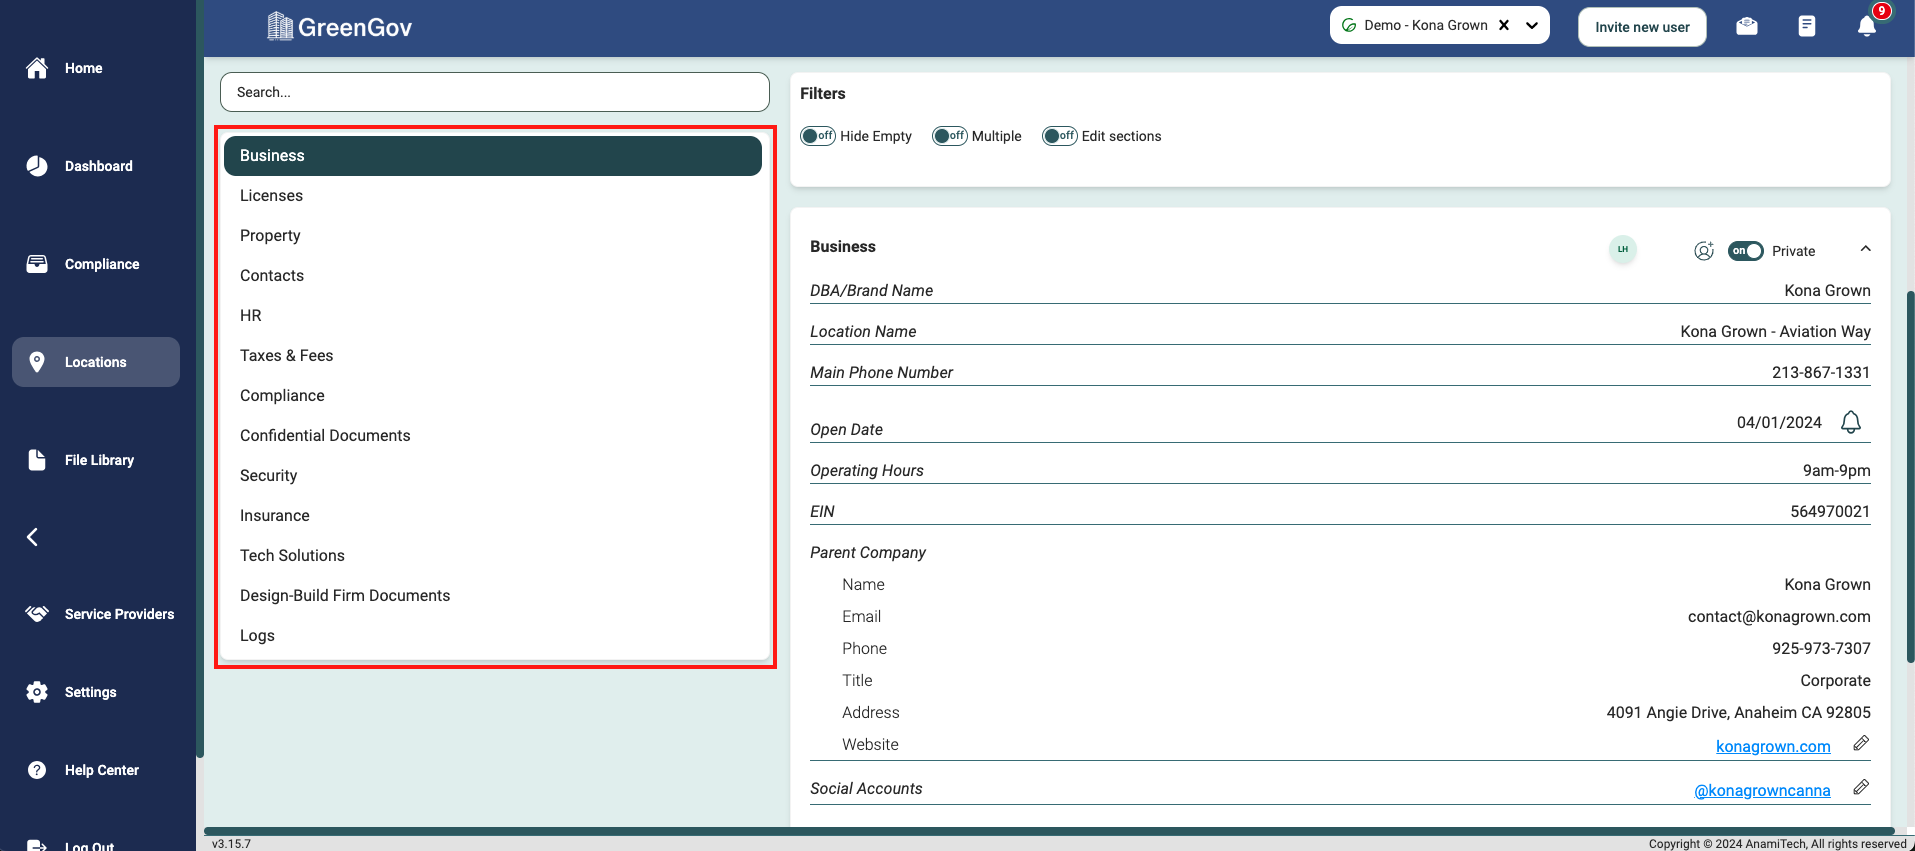Click the vertical page scrollbar

tap(1910, 476)
